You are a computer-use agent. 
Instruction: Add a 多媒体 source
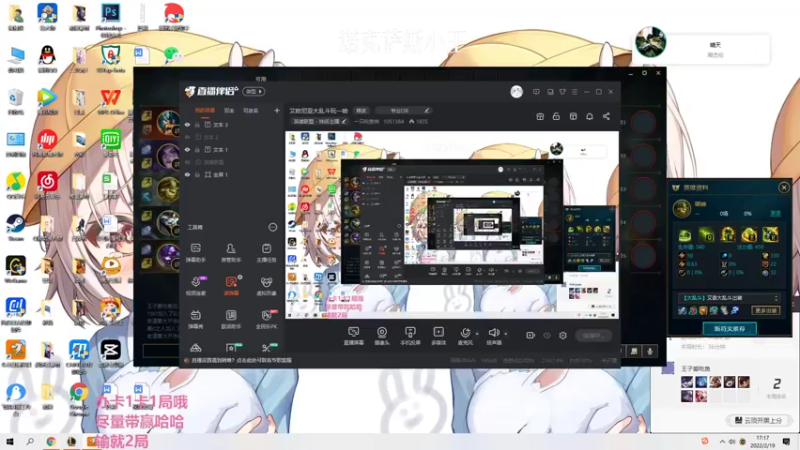point(439,336)
